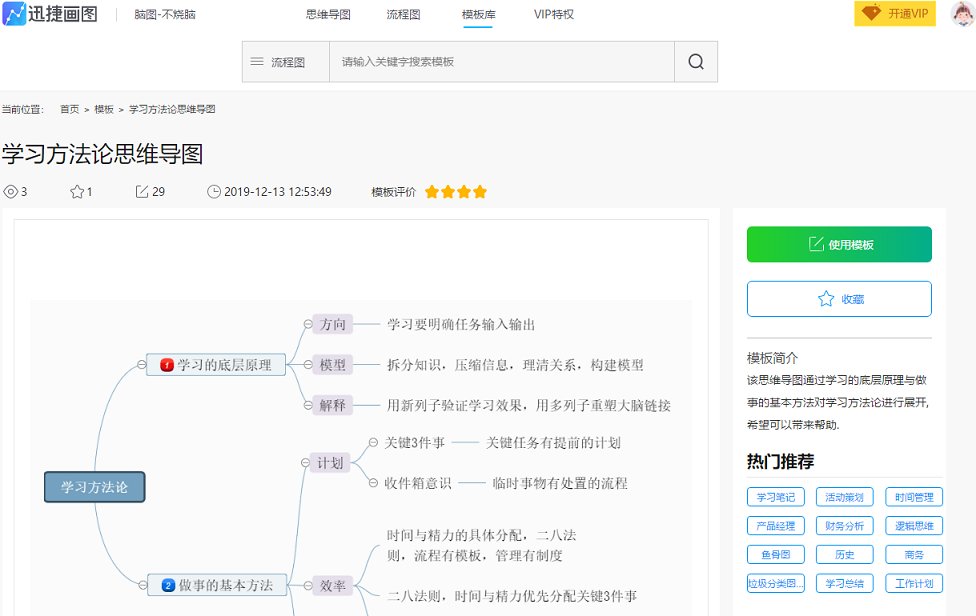Viewport: 976px width, 616px height.
Task: Click the 迅捷画图 logo icon
Action: pyautogui.click(x=14, y=16)
